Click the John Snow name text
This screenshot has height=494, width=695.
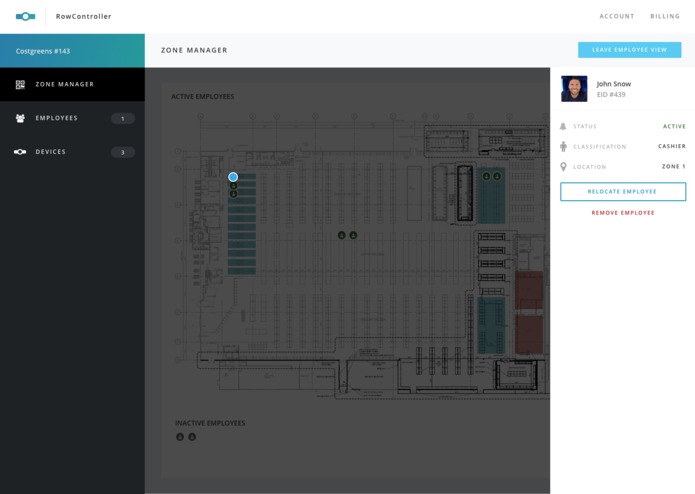click(613, 84)
